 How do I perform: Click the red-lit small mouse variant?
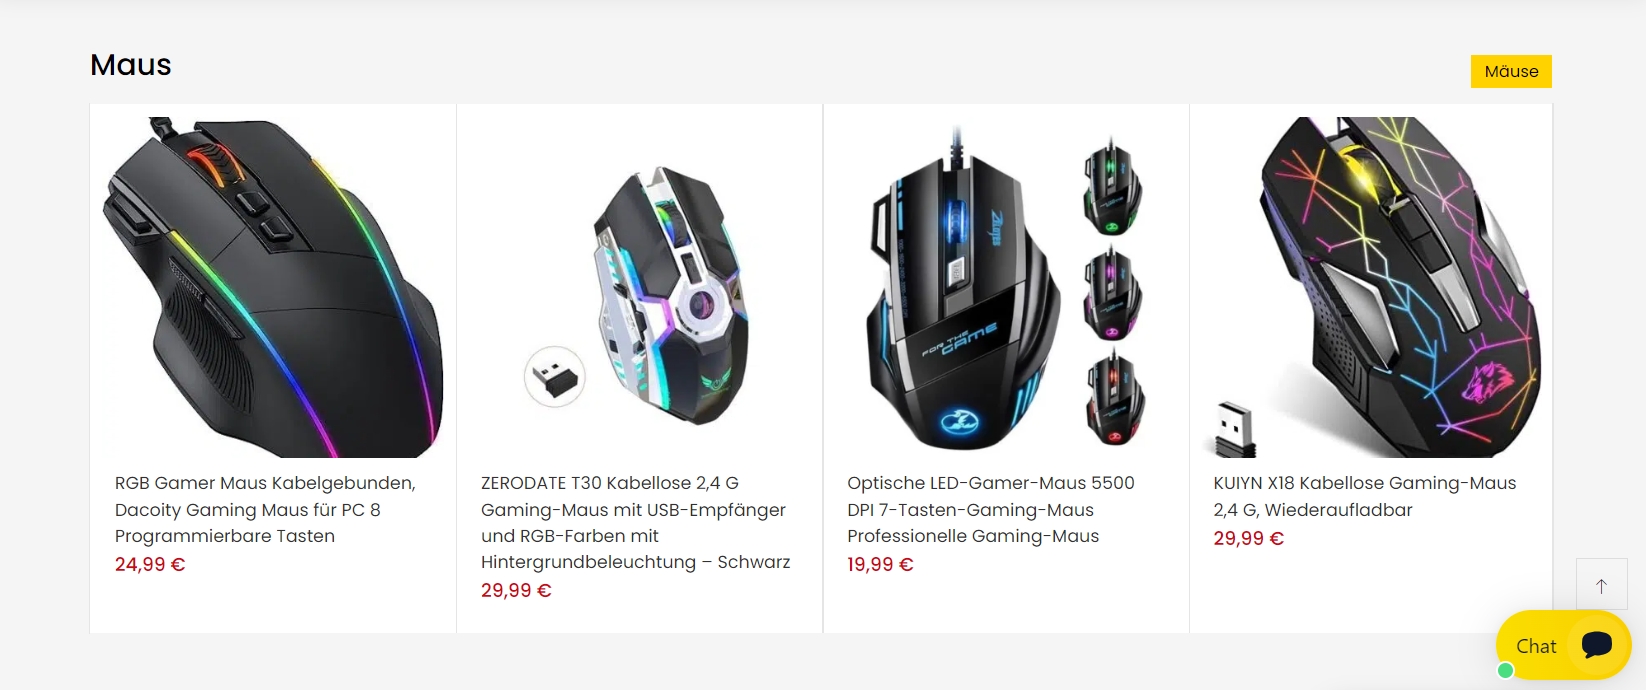coord(1114,397)
